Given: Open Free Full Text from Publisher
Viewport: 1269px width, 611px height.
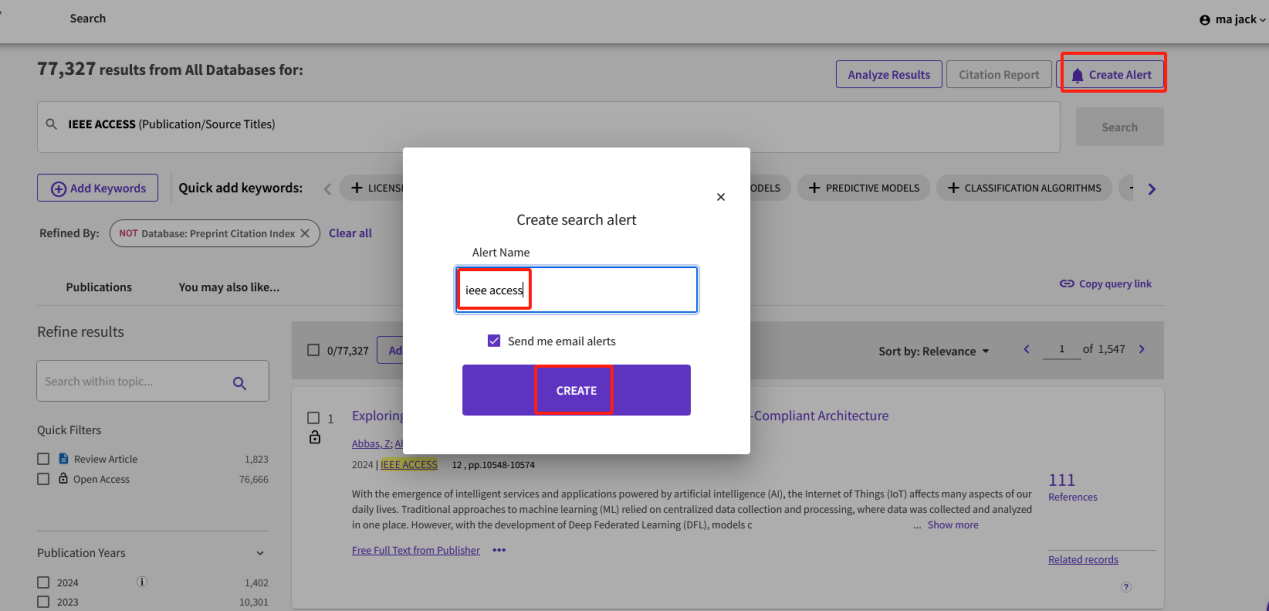Looking at the screenshot, I should [x=416, y=550].
